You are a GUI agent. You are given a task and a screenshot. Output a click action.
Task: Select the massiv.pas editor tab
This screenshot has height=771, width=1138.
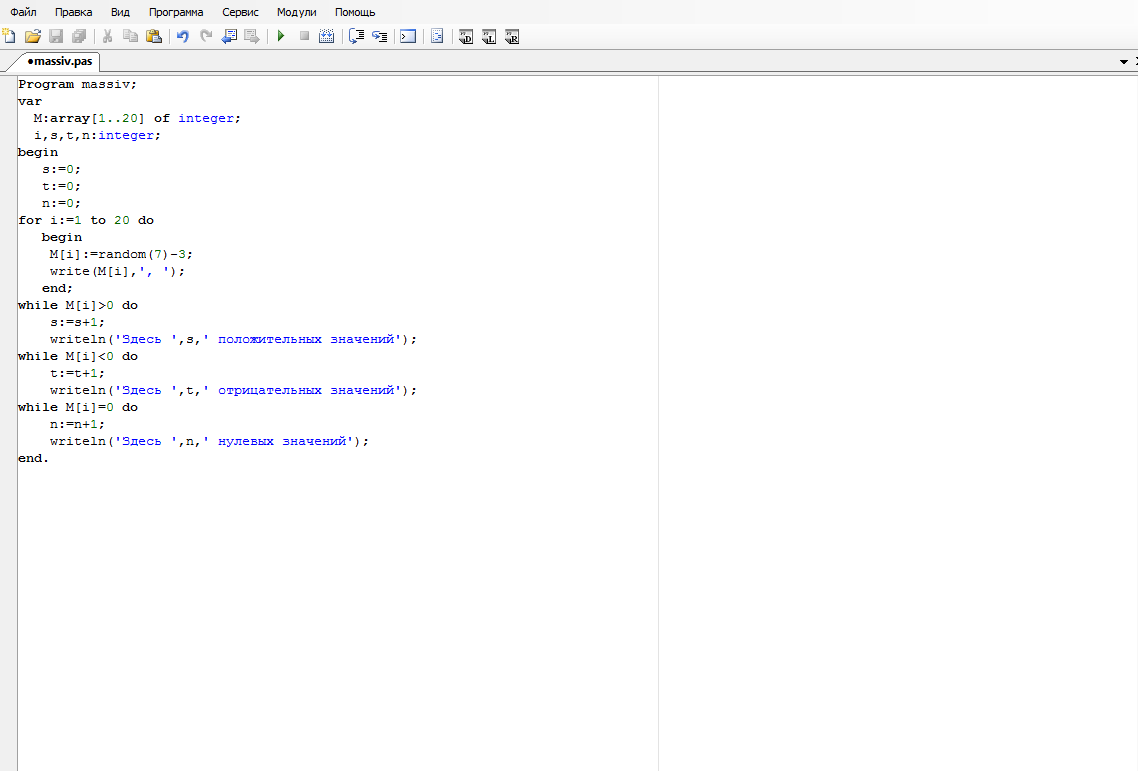pos(60,62)
